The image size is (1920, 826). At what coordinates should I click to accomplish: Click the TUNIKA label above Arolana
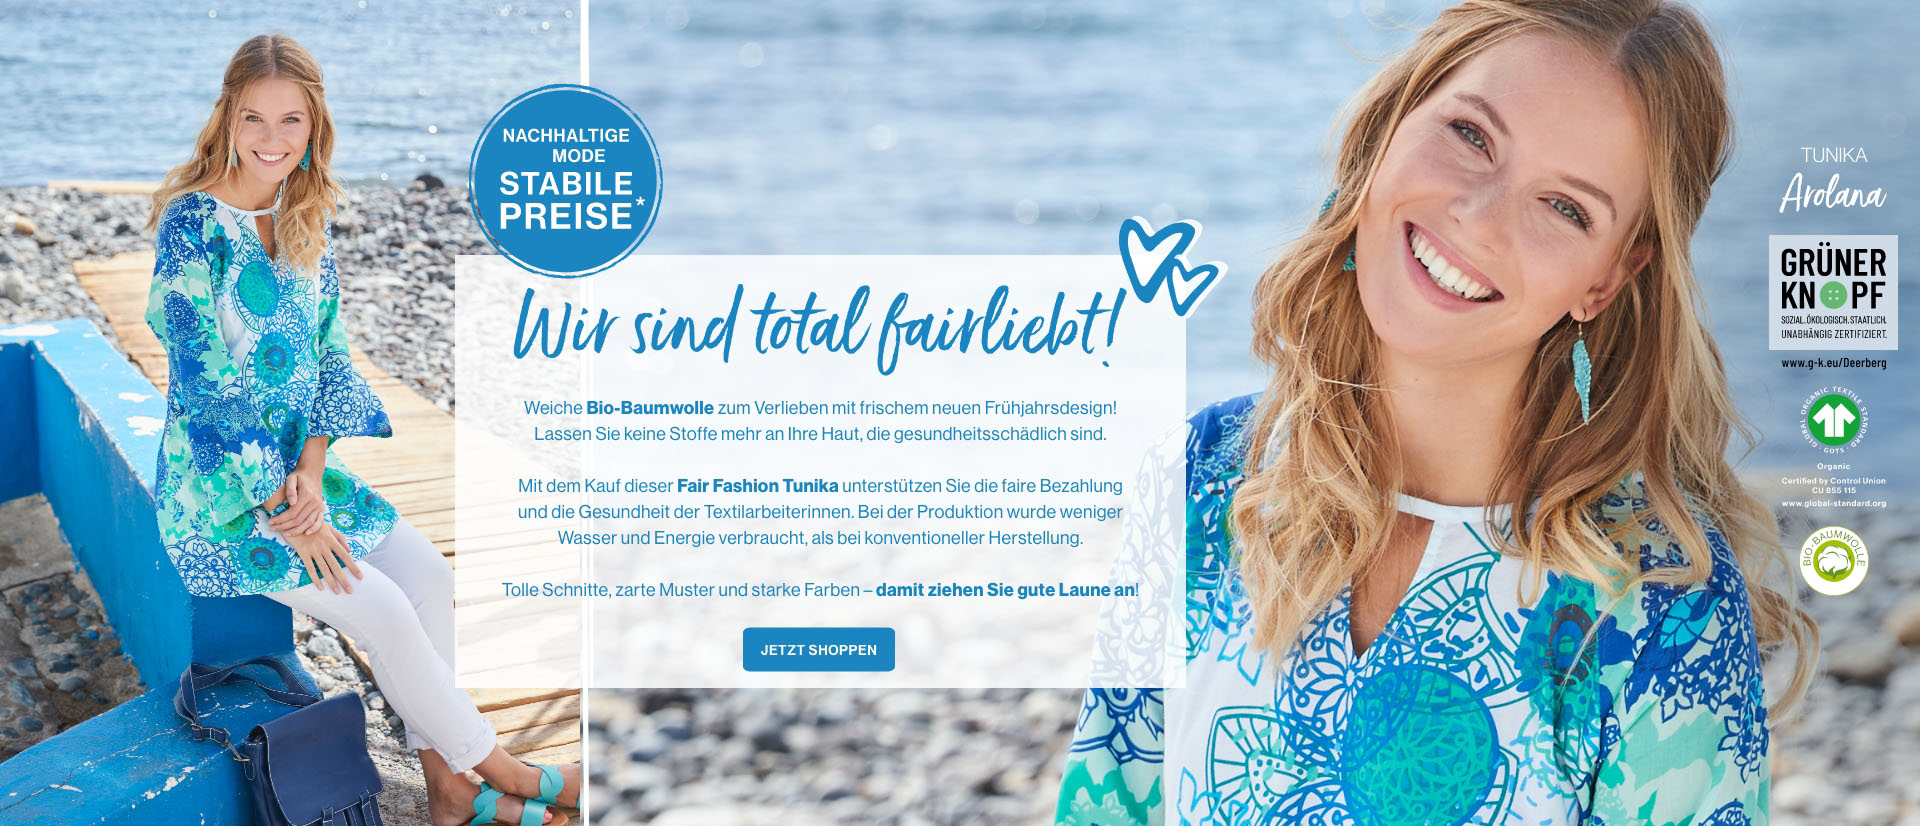click(1833, 155)
